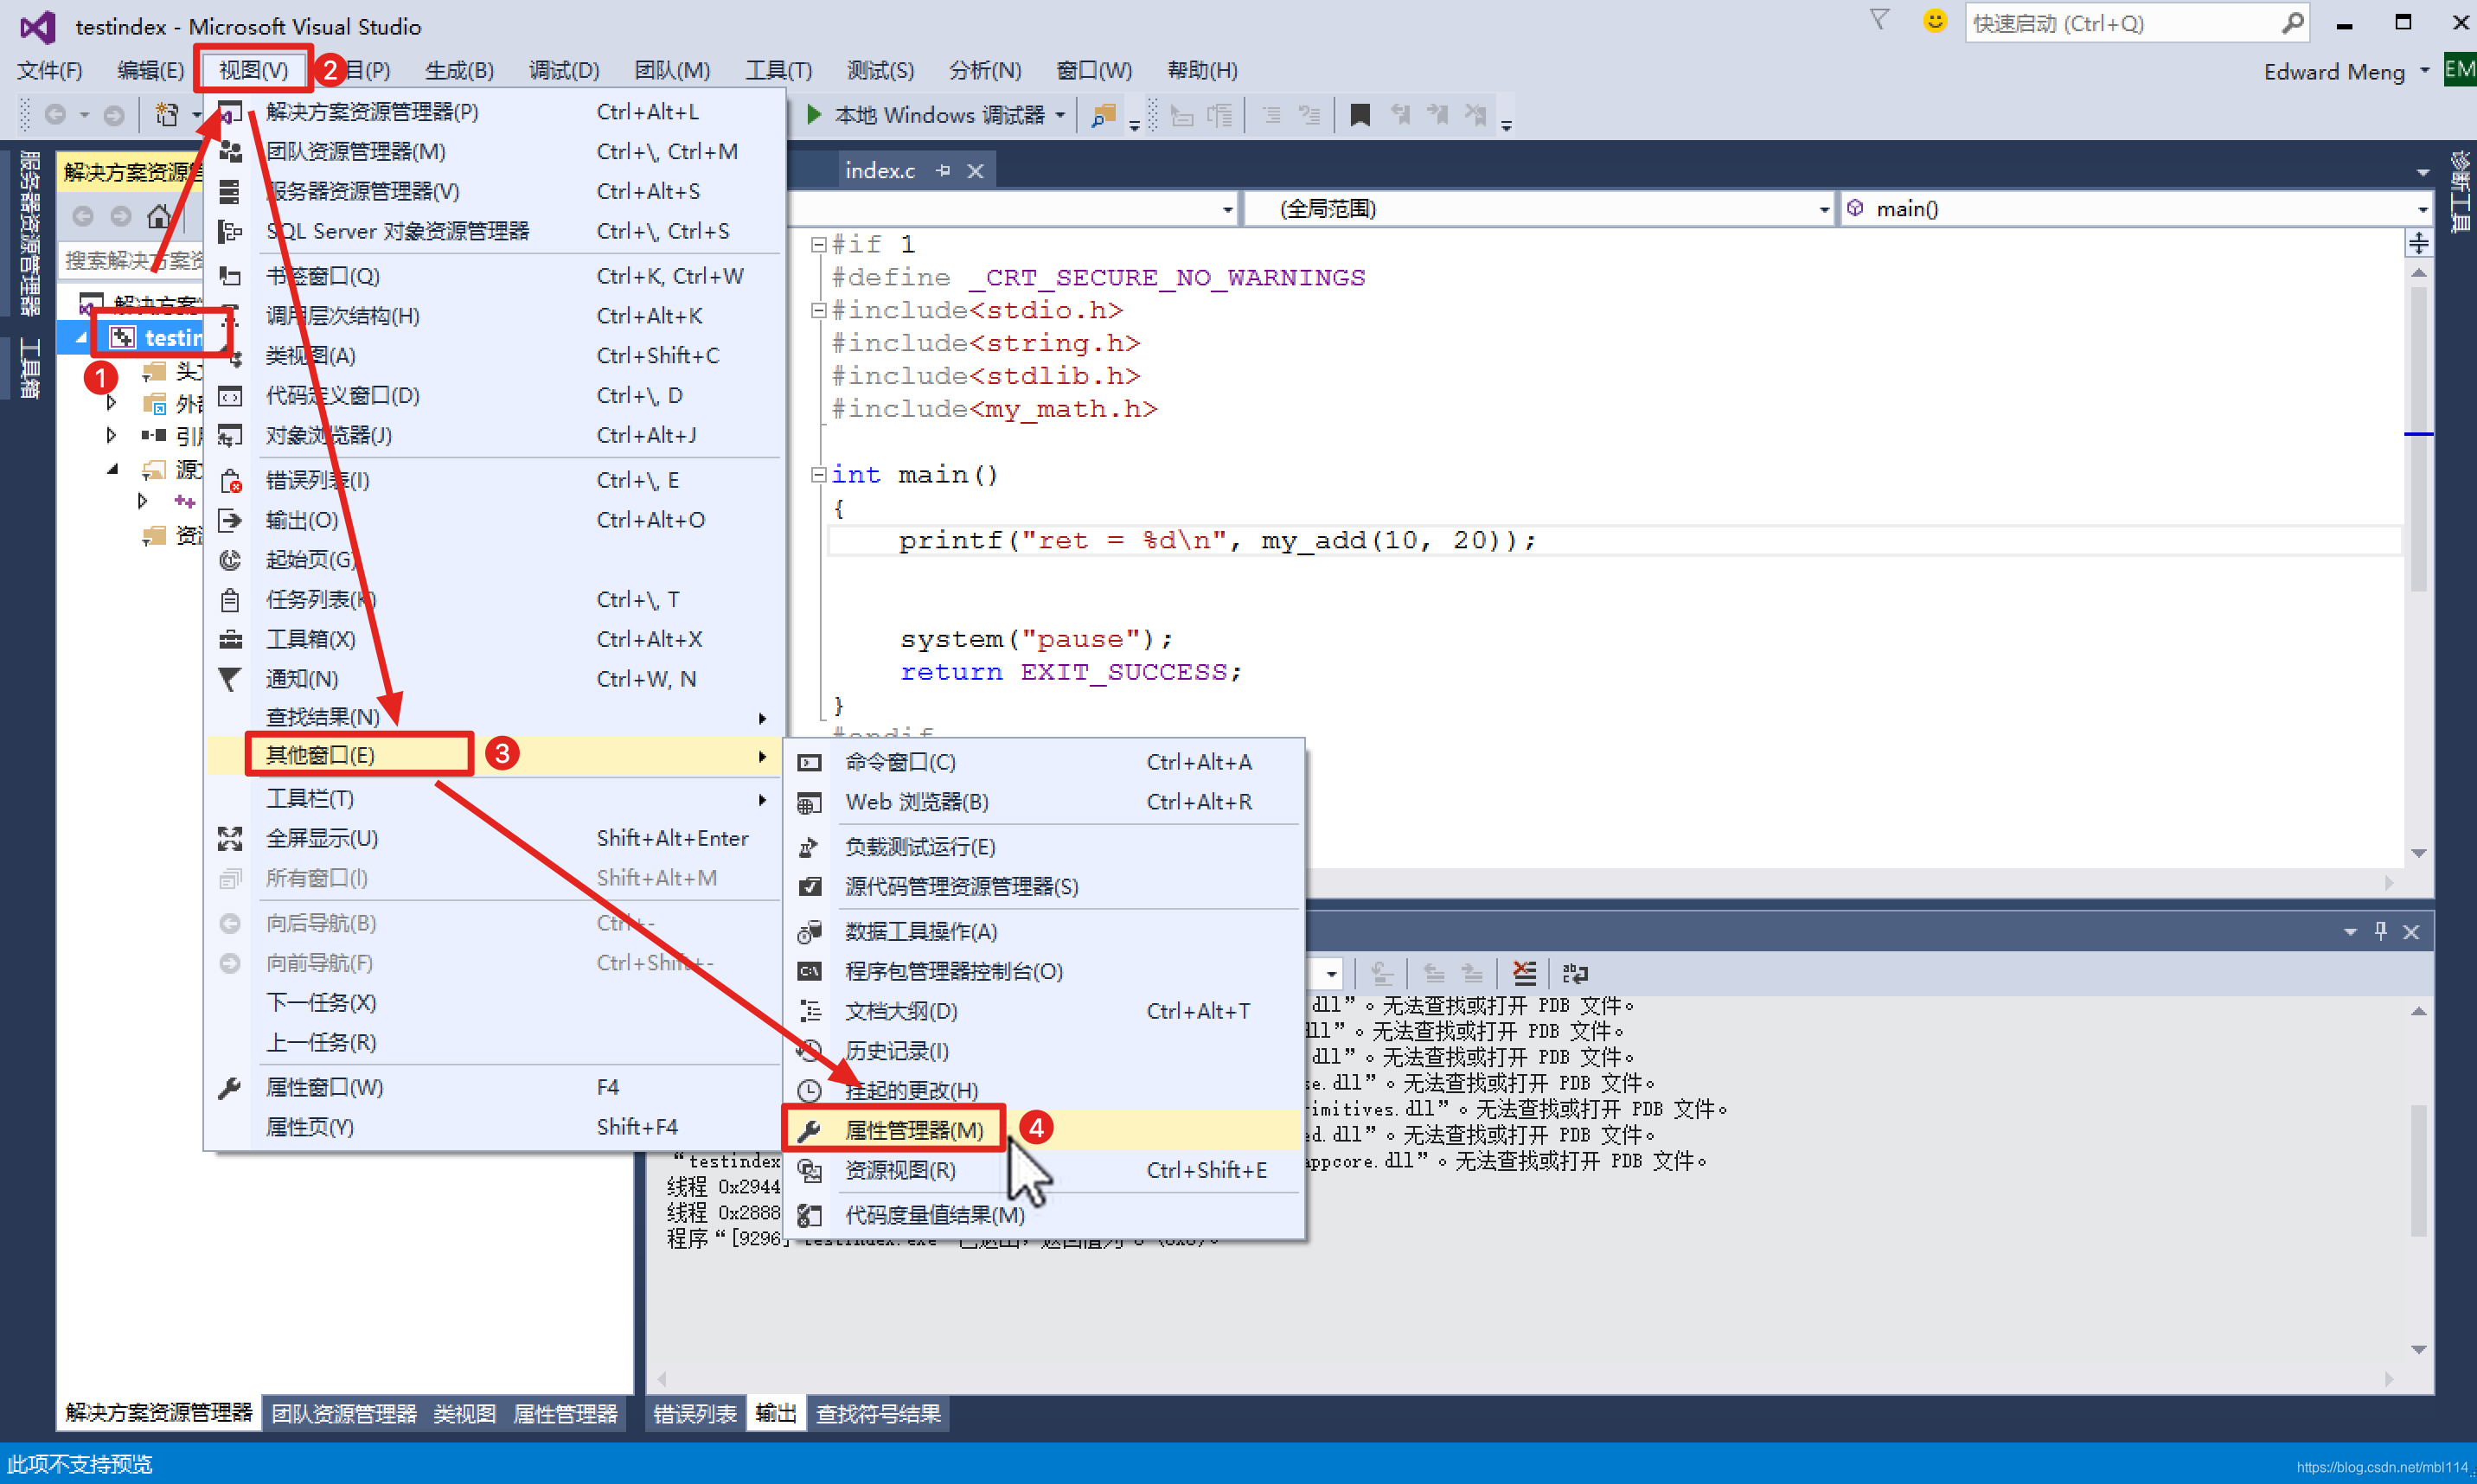Toggle auto-hide pin on output panel
Screen dimensions: 2477x1484
(x=2380, y=931)
